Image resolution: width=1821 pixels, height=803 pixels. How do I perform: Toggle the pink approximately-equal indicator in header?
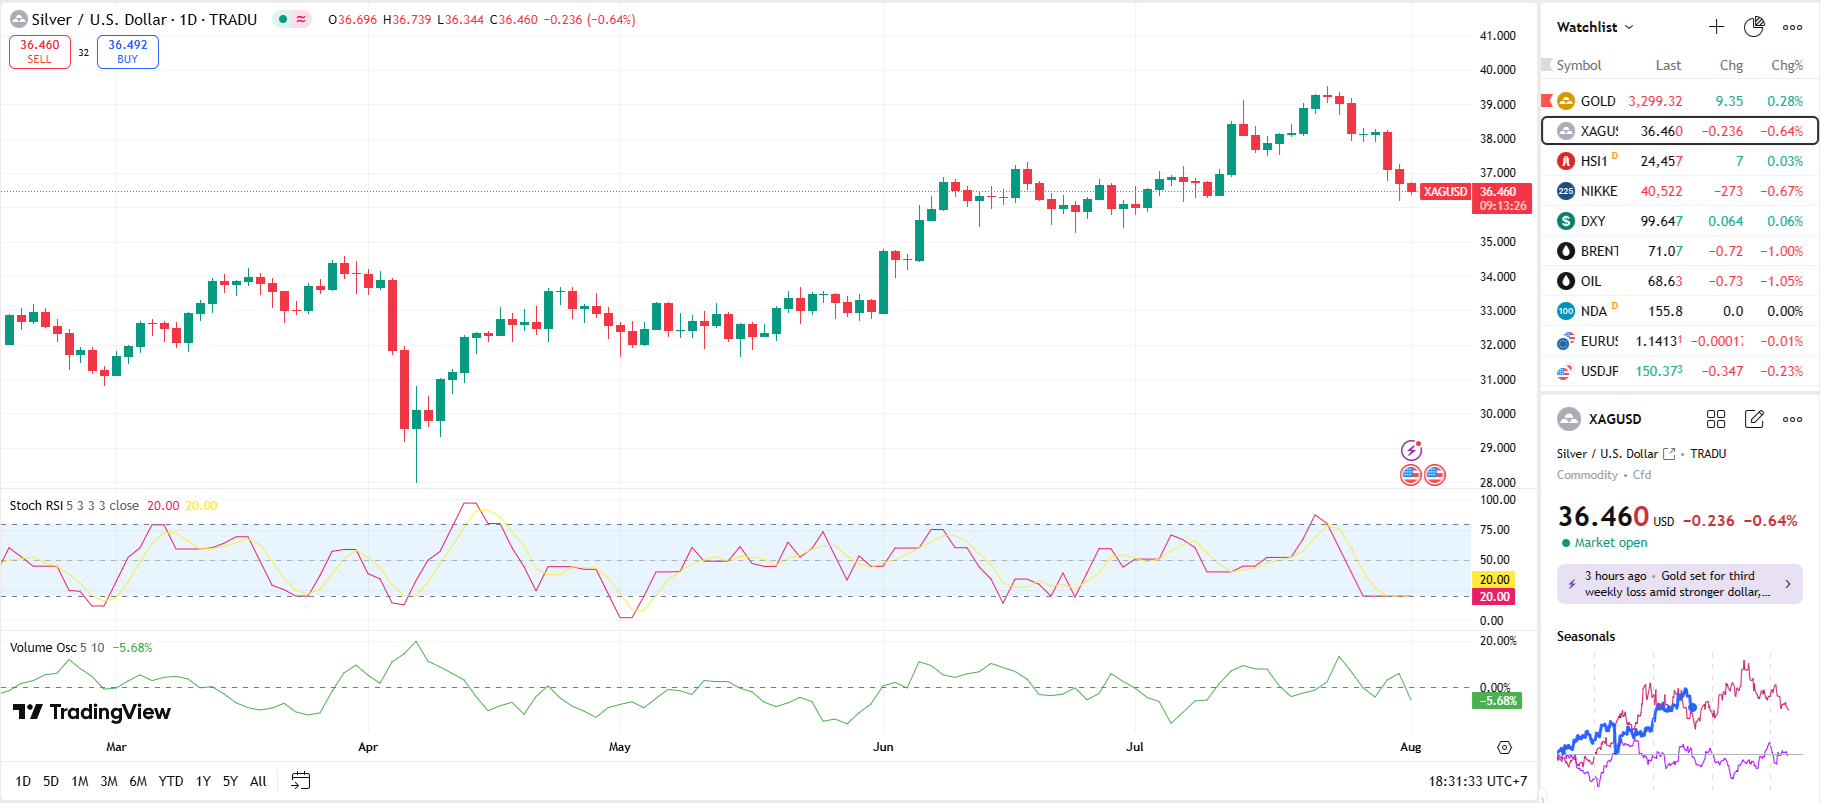301,19
